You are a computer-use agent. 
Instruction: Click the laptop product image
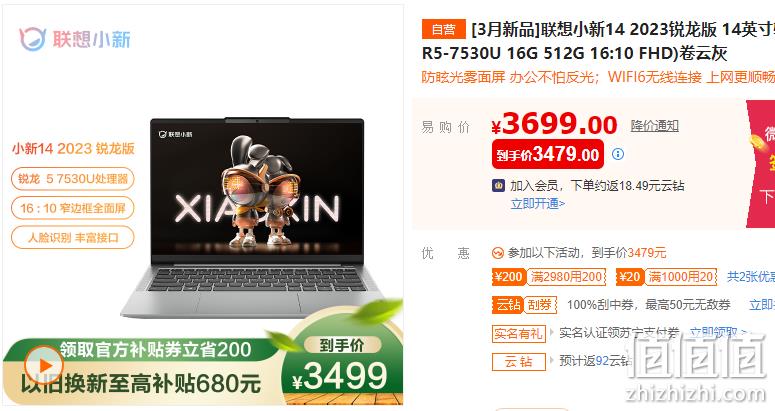coord(257,217)
